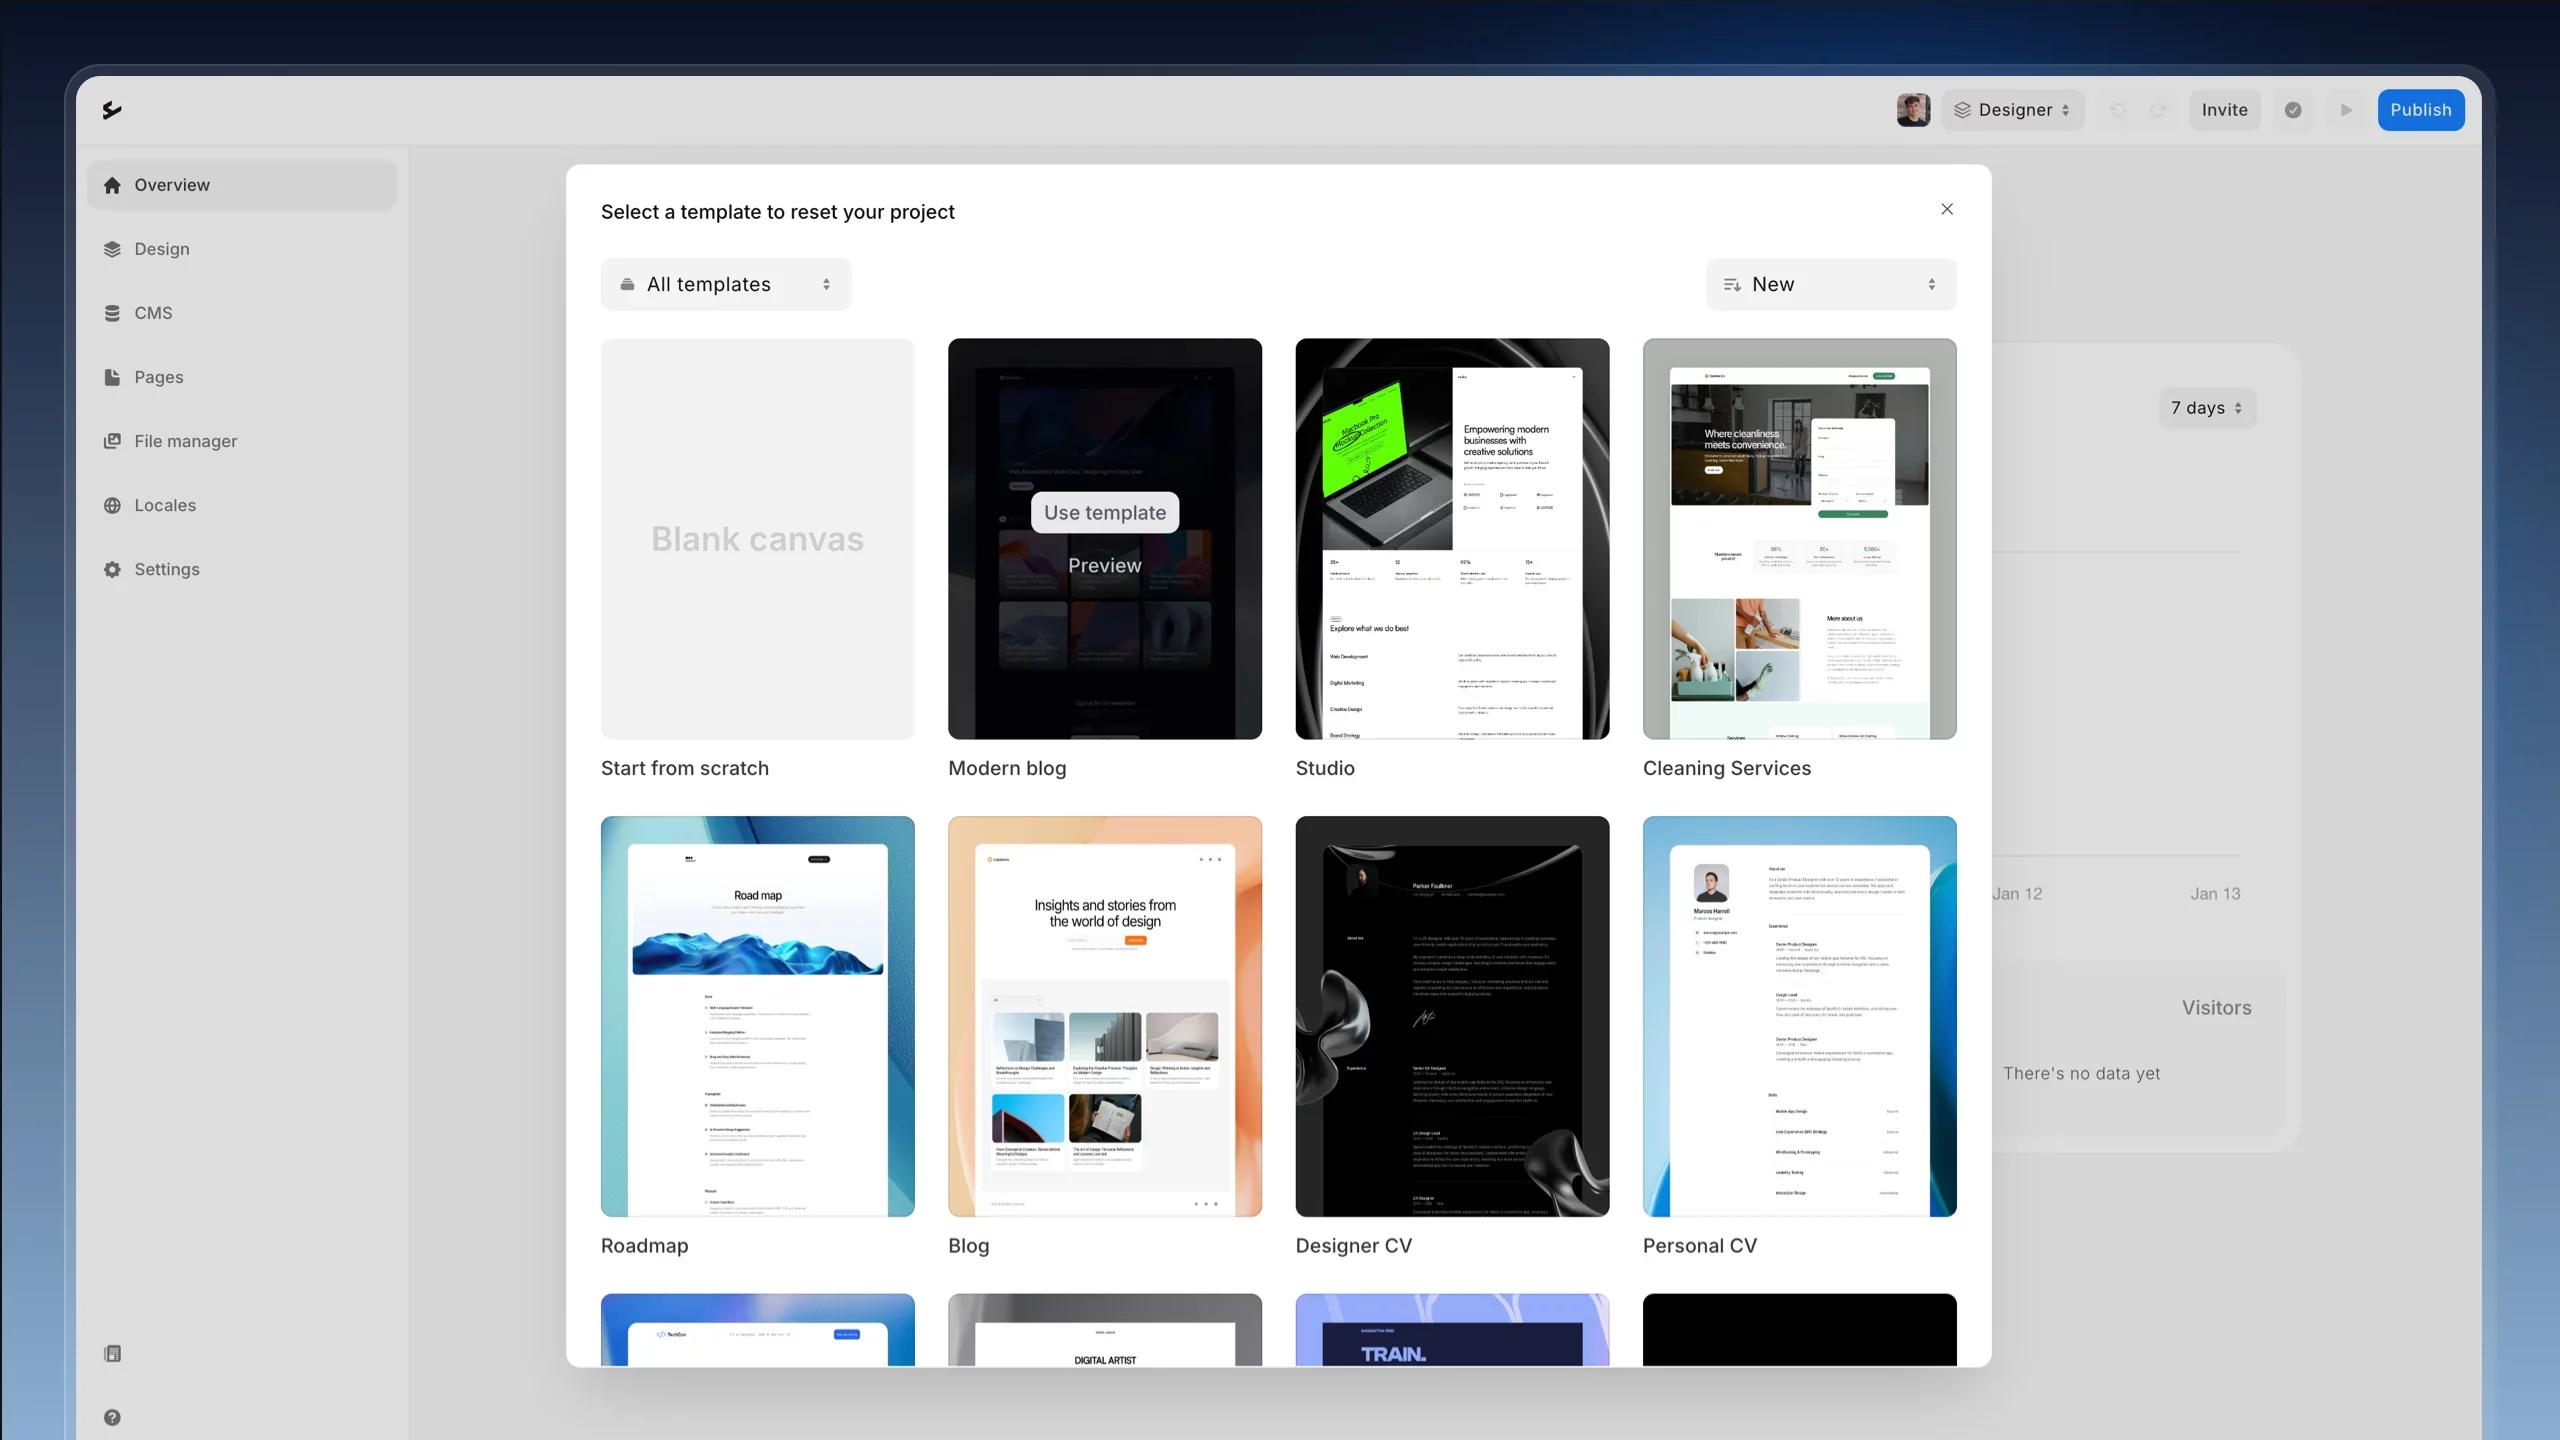Click the redo arrow icon

tap(2158, 110)
